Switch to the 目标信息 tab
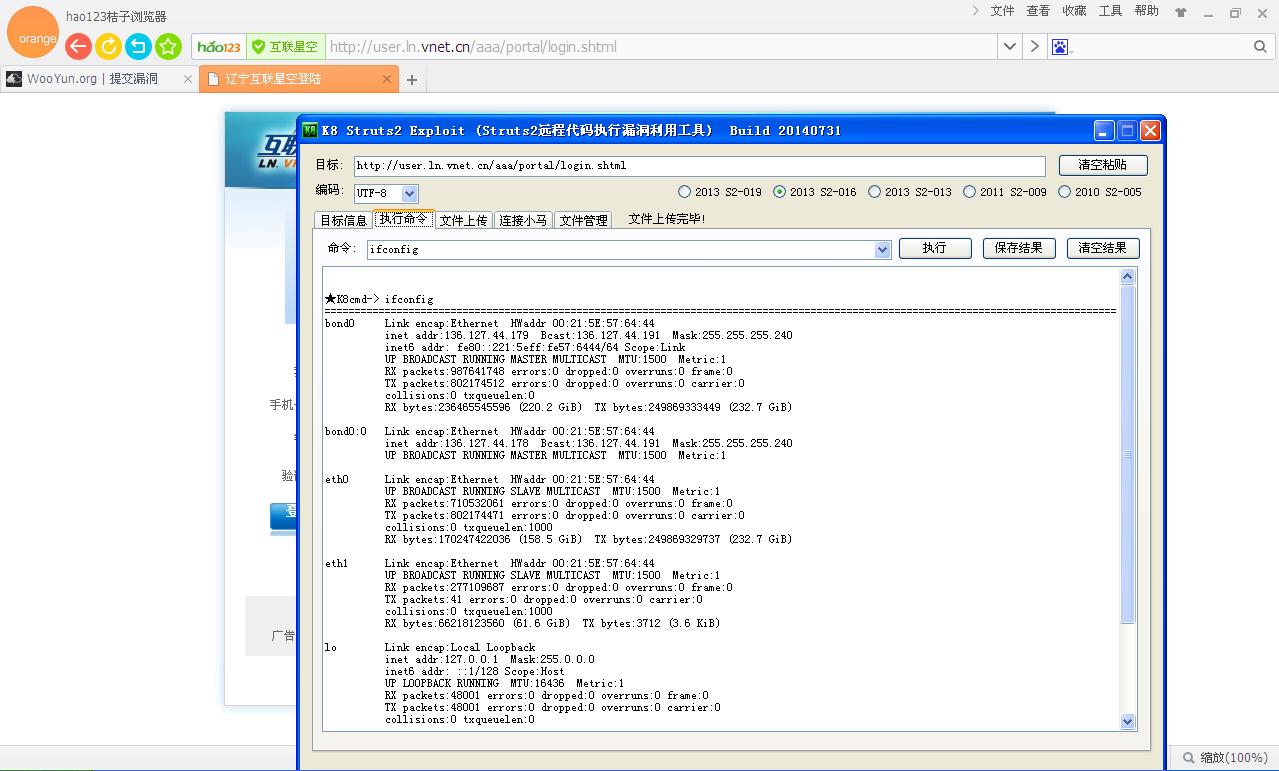This screenshot has height=771, width=1279. tap(343, 220)
